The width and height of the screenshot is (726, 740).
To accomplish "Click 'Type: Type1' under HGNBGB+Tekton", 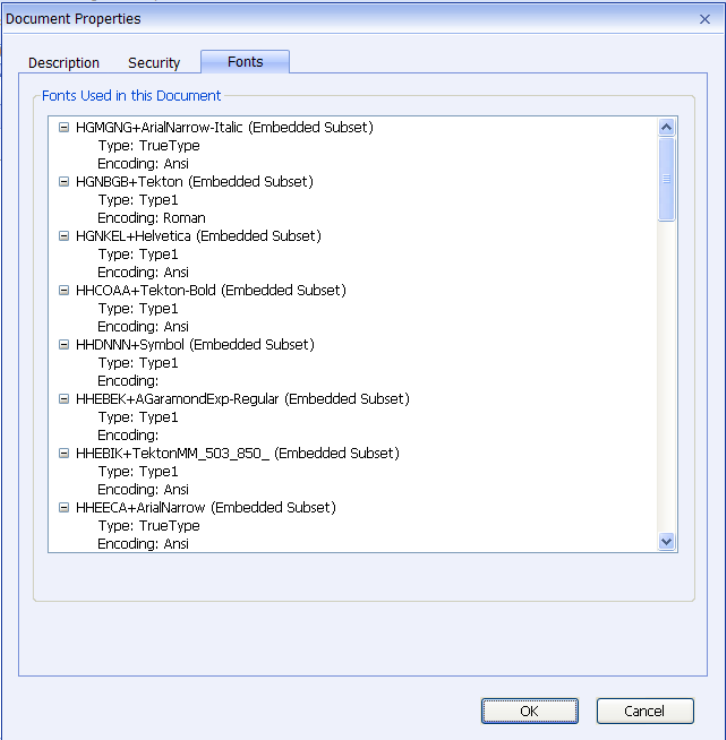I will tap(138, 200).
